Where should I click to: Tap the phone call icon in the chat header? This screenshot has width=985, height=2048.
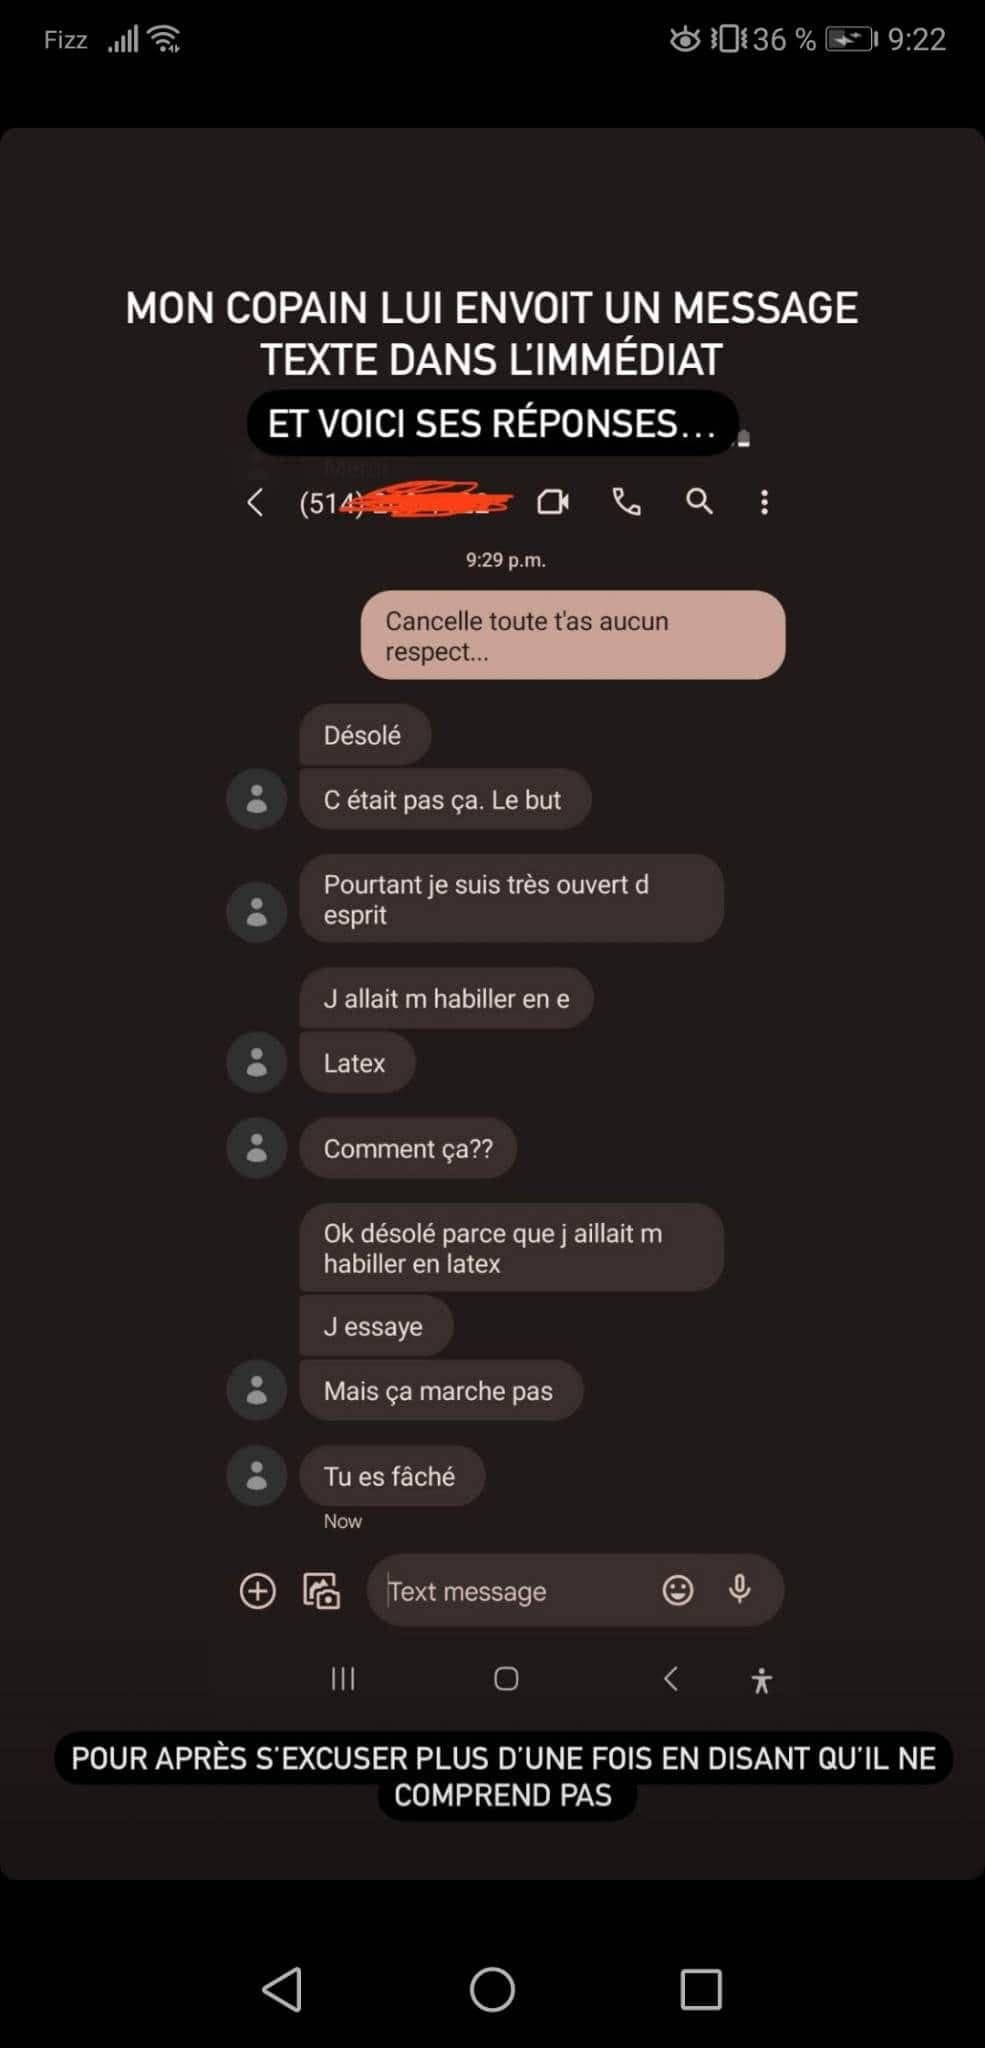tap(627, 502)
